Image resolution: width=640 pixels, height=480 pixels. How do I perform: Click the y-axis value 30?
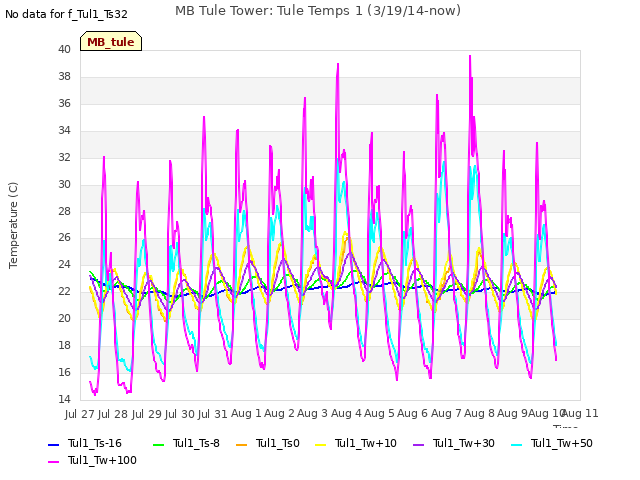(x=64, y=184)
